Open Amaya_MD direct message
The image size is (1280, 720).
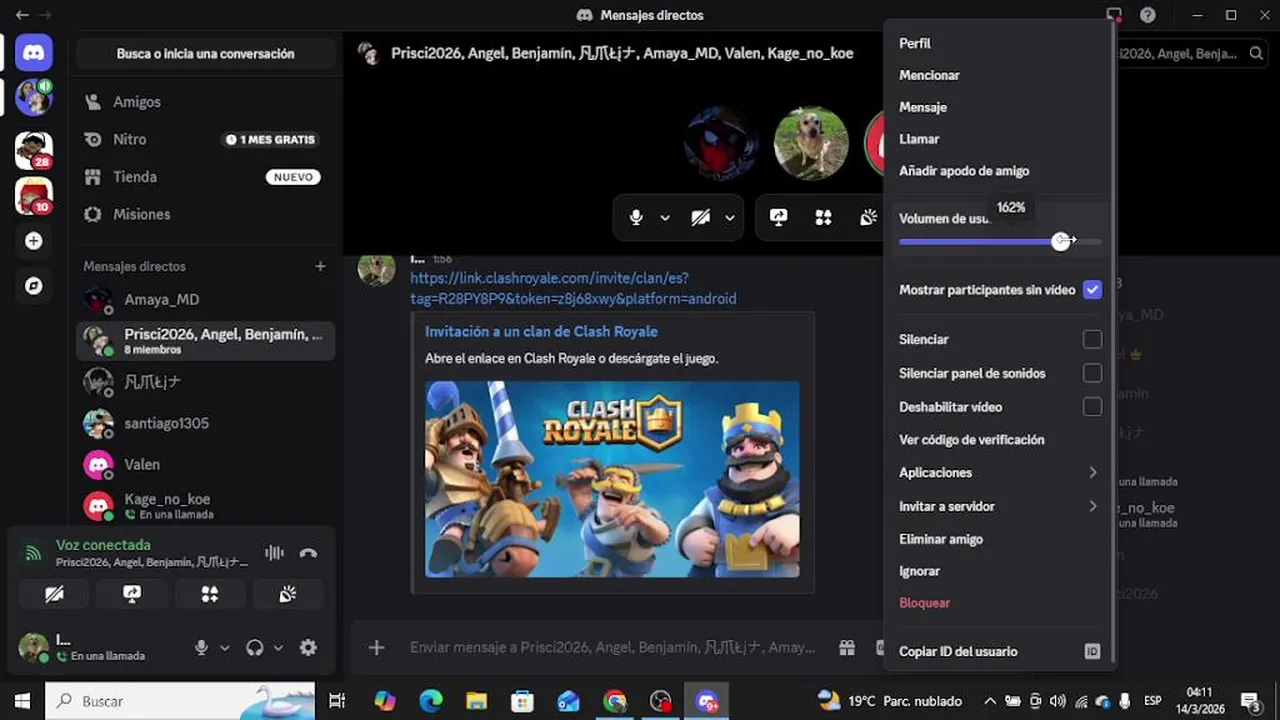tap(205, 300)
